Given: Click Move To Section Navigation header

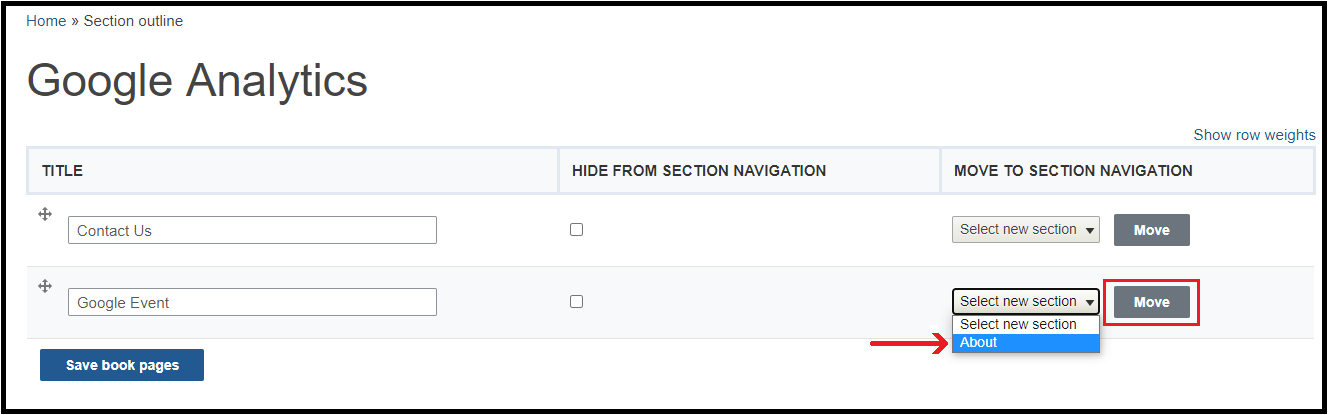Looking at the screenshot, I should point(1073,171).
